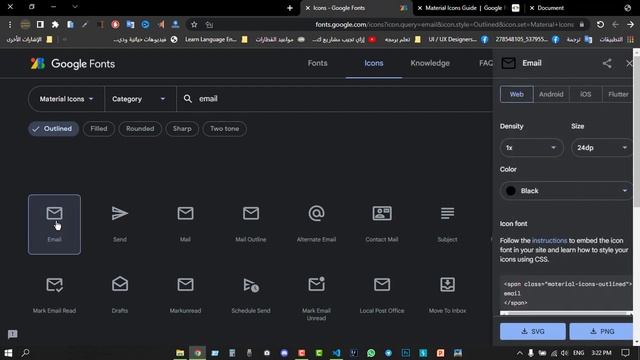Image resolution: width=640 pixels, height=360 pixels.
Task: Click the icon font code snippet
Action: coord(567,293)
